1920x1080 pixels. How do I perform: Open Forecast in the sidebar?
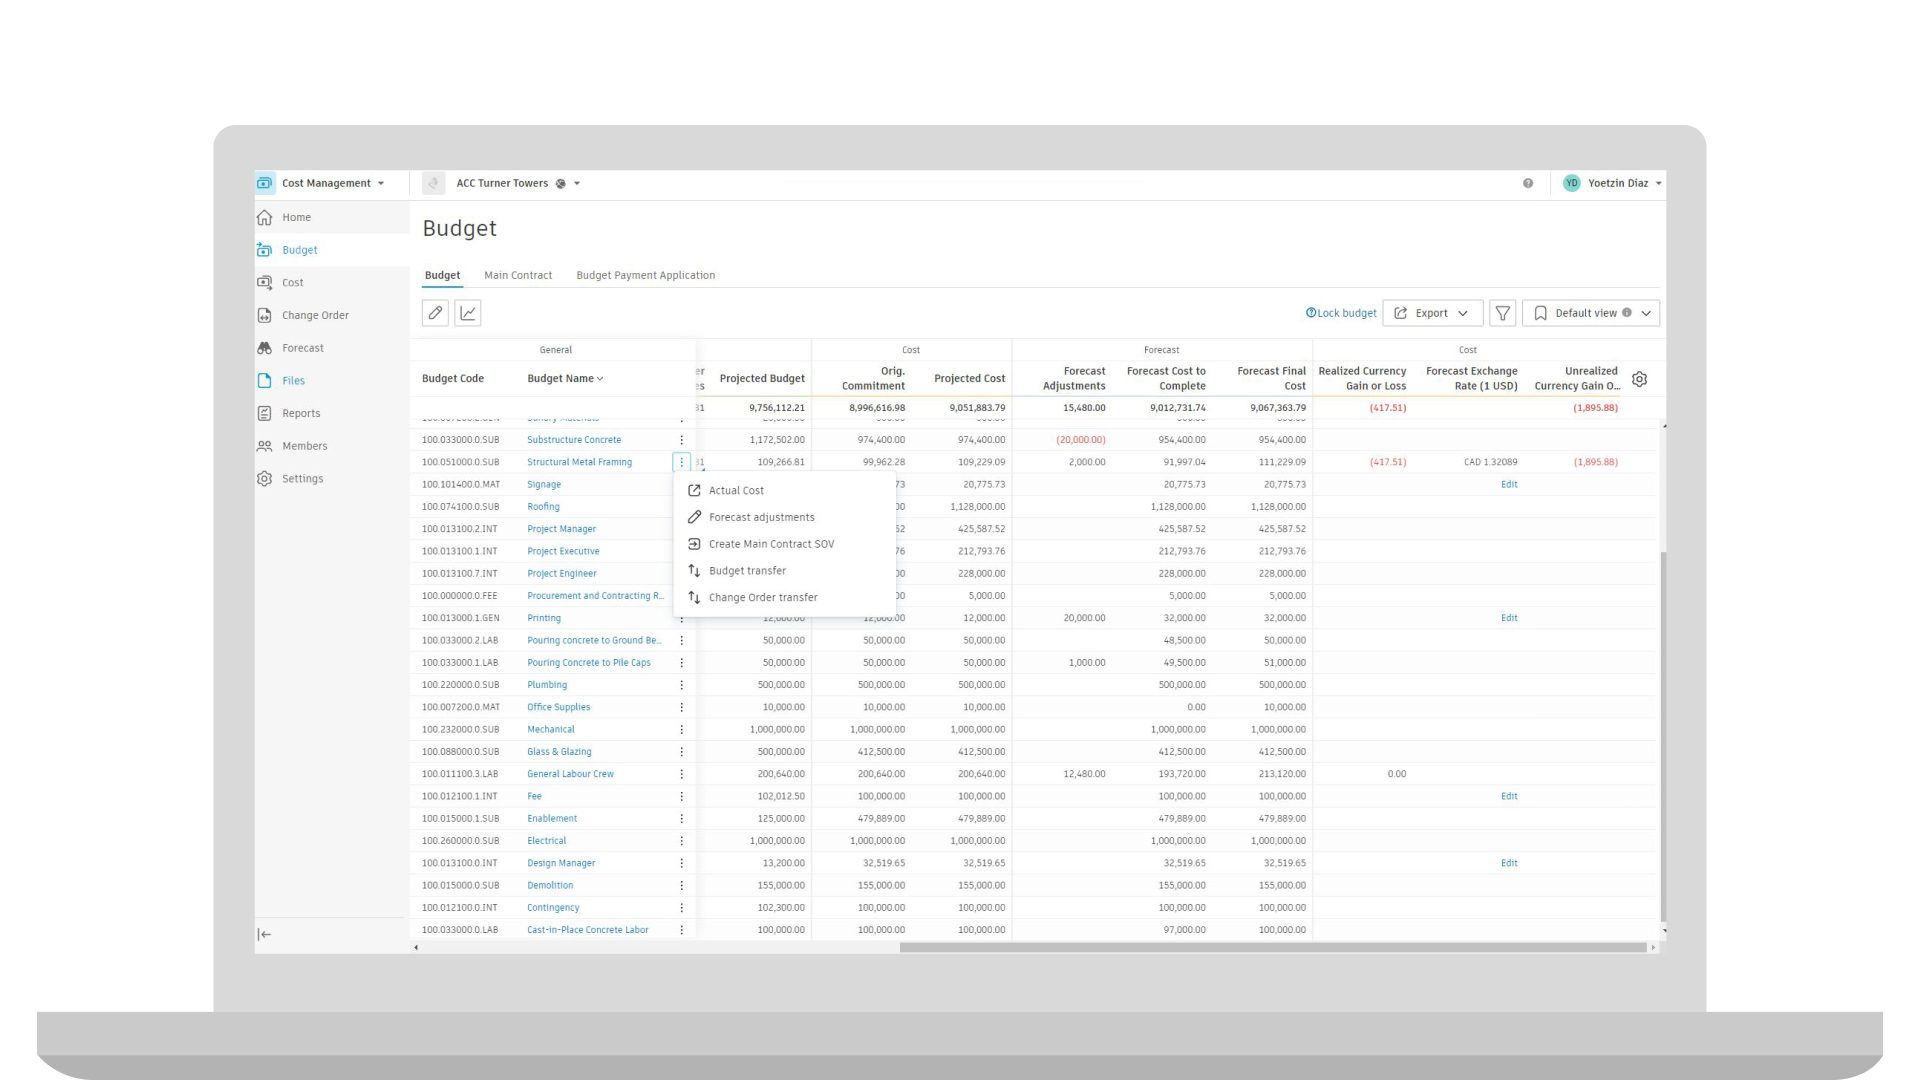pos(302,348)
